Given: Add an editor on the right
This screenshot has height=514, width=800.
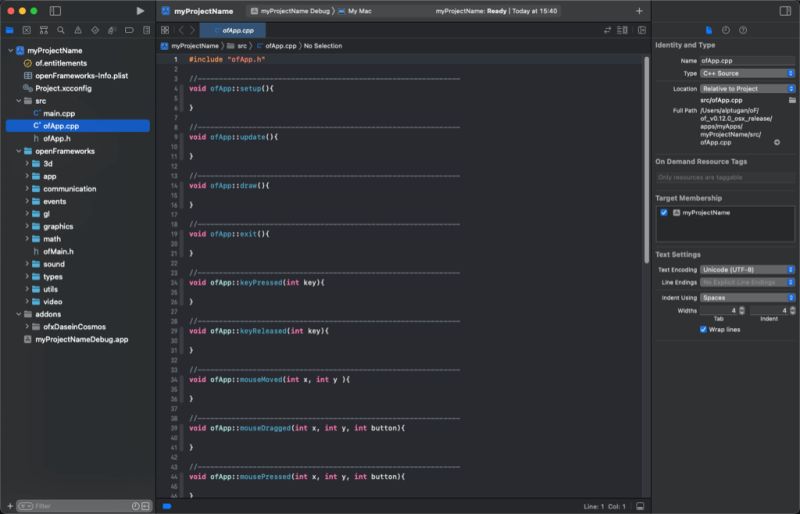Looking at the screenshot, I should [642, 30].
